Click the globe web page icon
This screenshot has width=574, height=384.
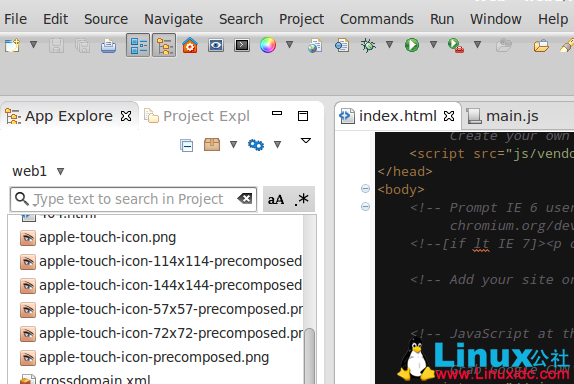tap(315, 45)
